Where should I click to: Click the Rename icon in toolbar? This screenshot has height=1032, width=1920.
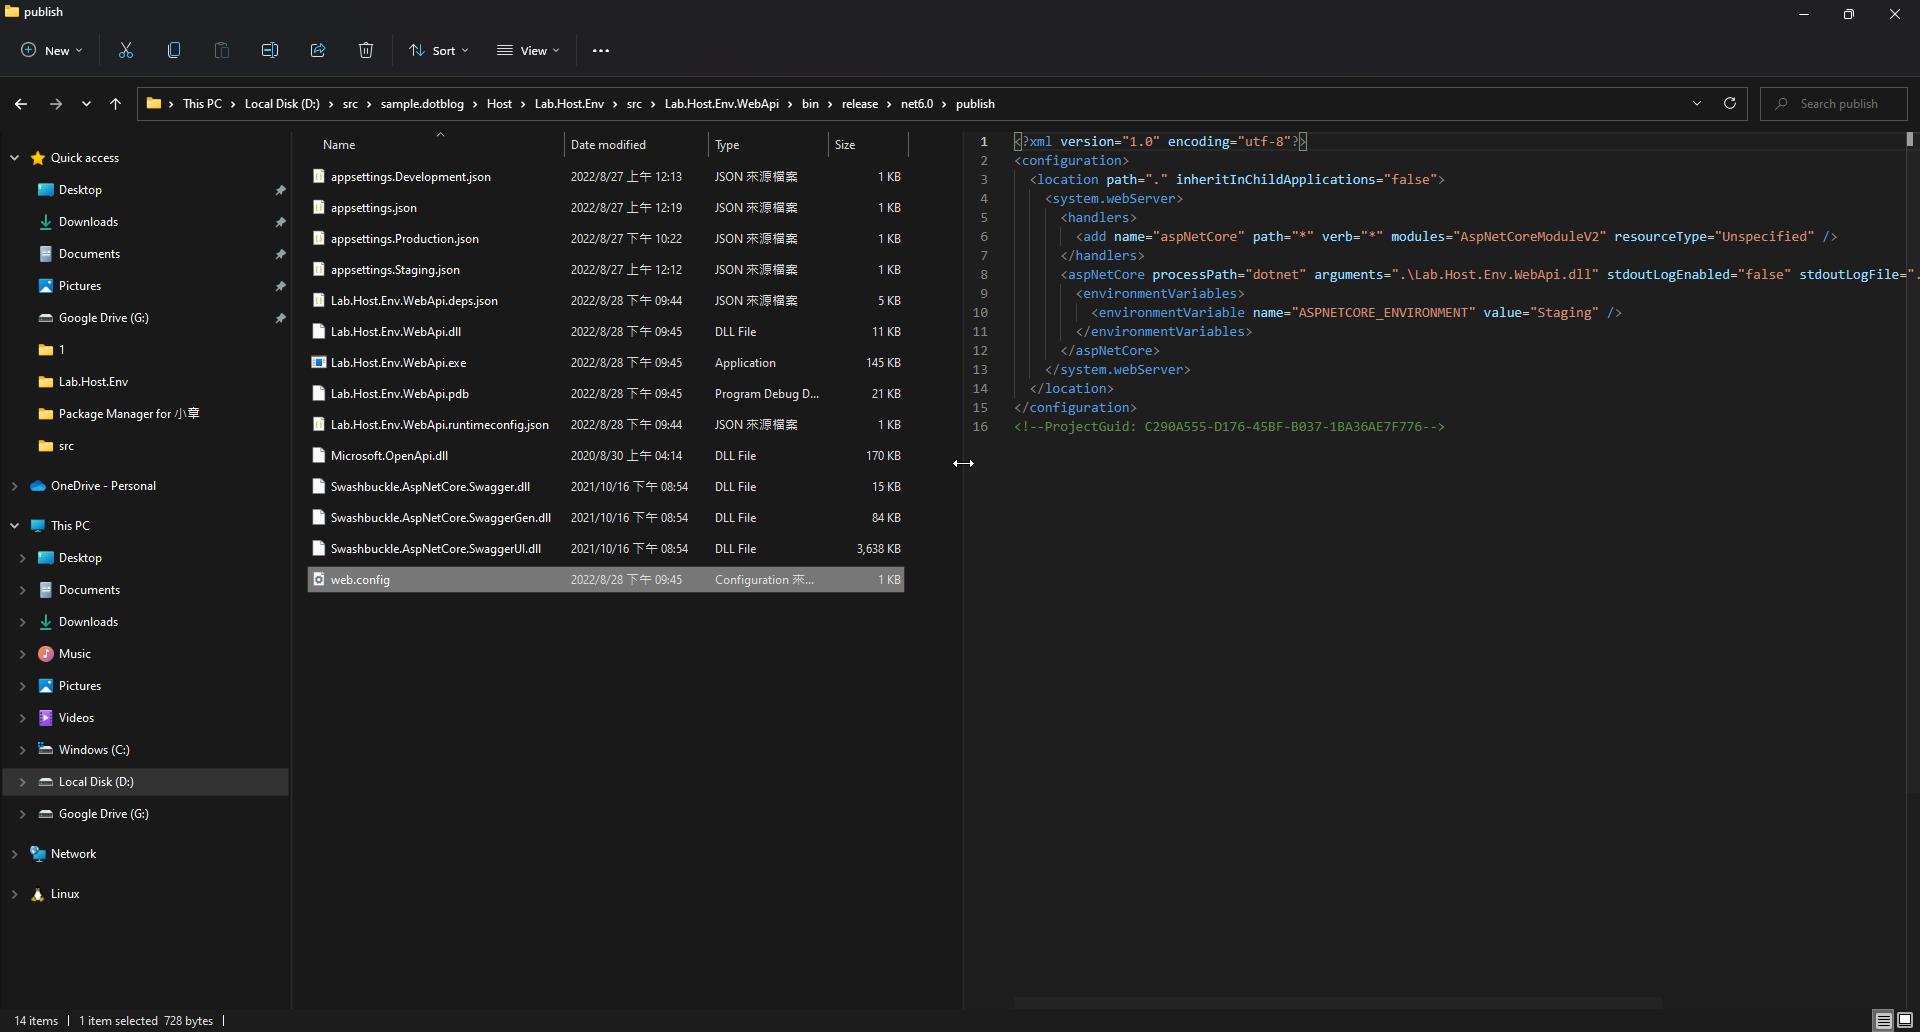point(270,50)
